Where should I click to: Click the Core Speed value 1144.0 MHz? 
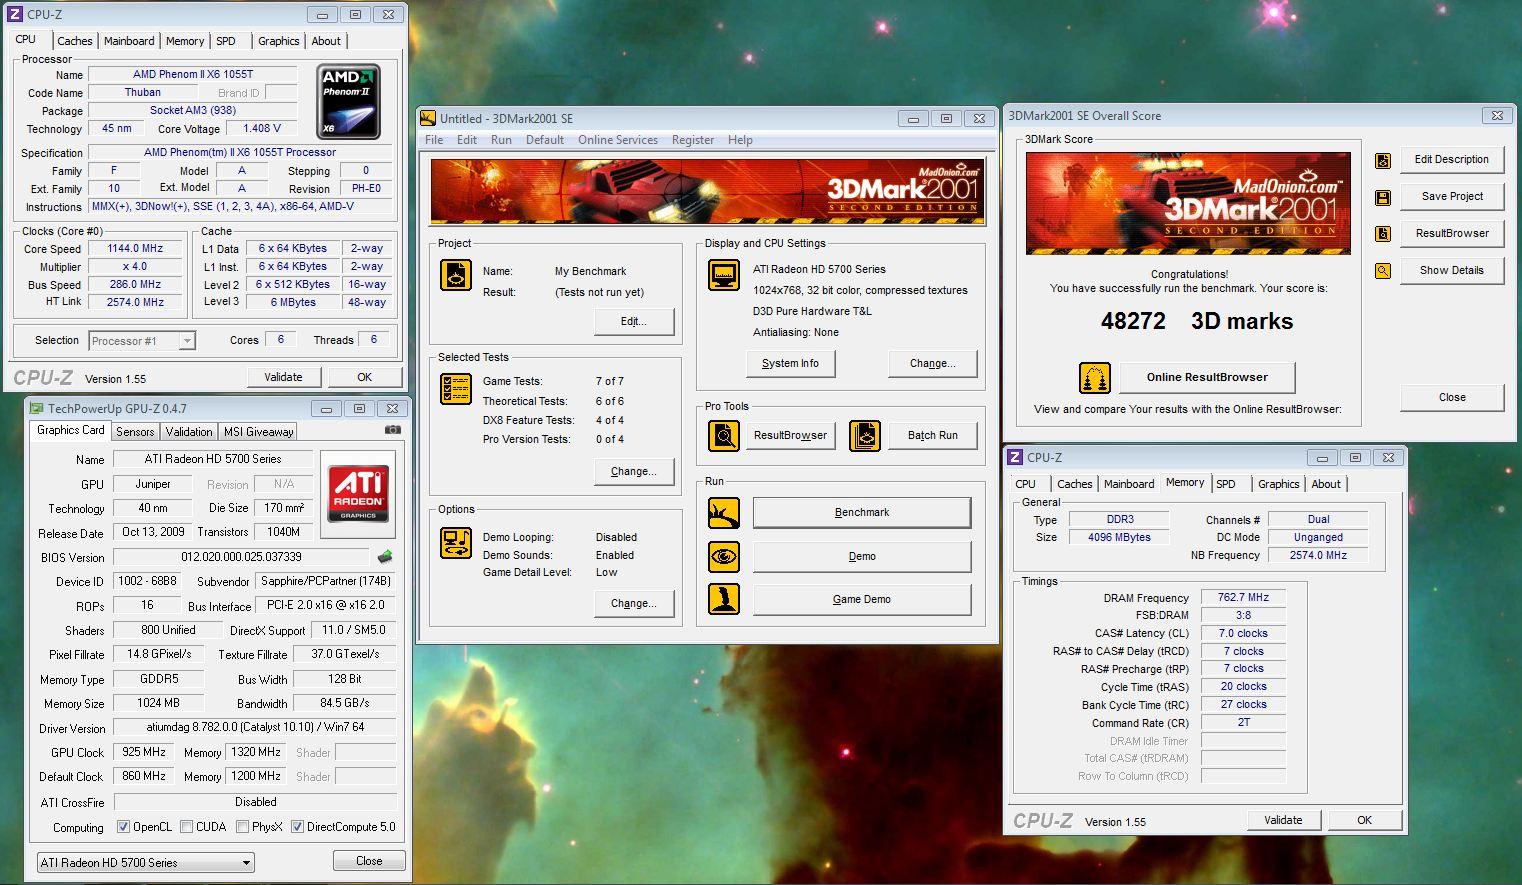tap(135, 249)
